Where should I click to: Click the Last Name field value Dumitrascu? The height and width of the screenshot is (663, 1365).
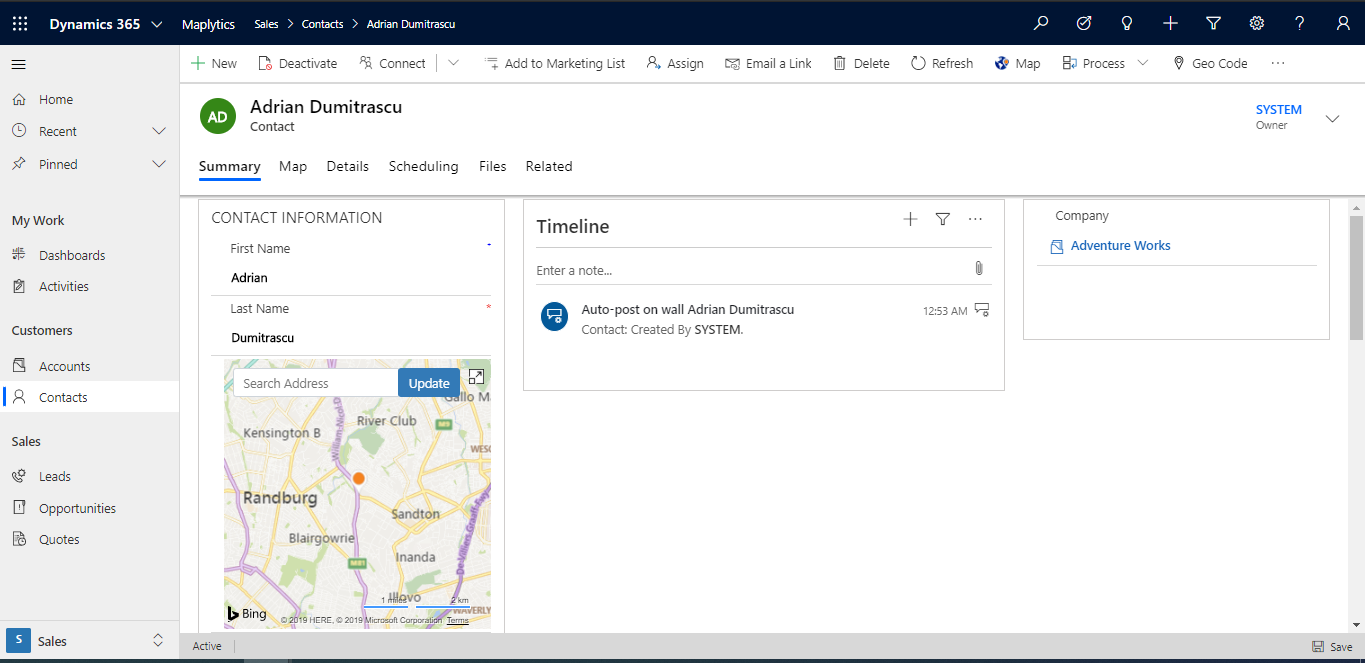pyautogui.click(x=263, y=338)
